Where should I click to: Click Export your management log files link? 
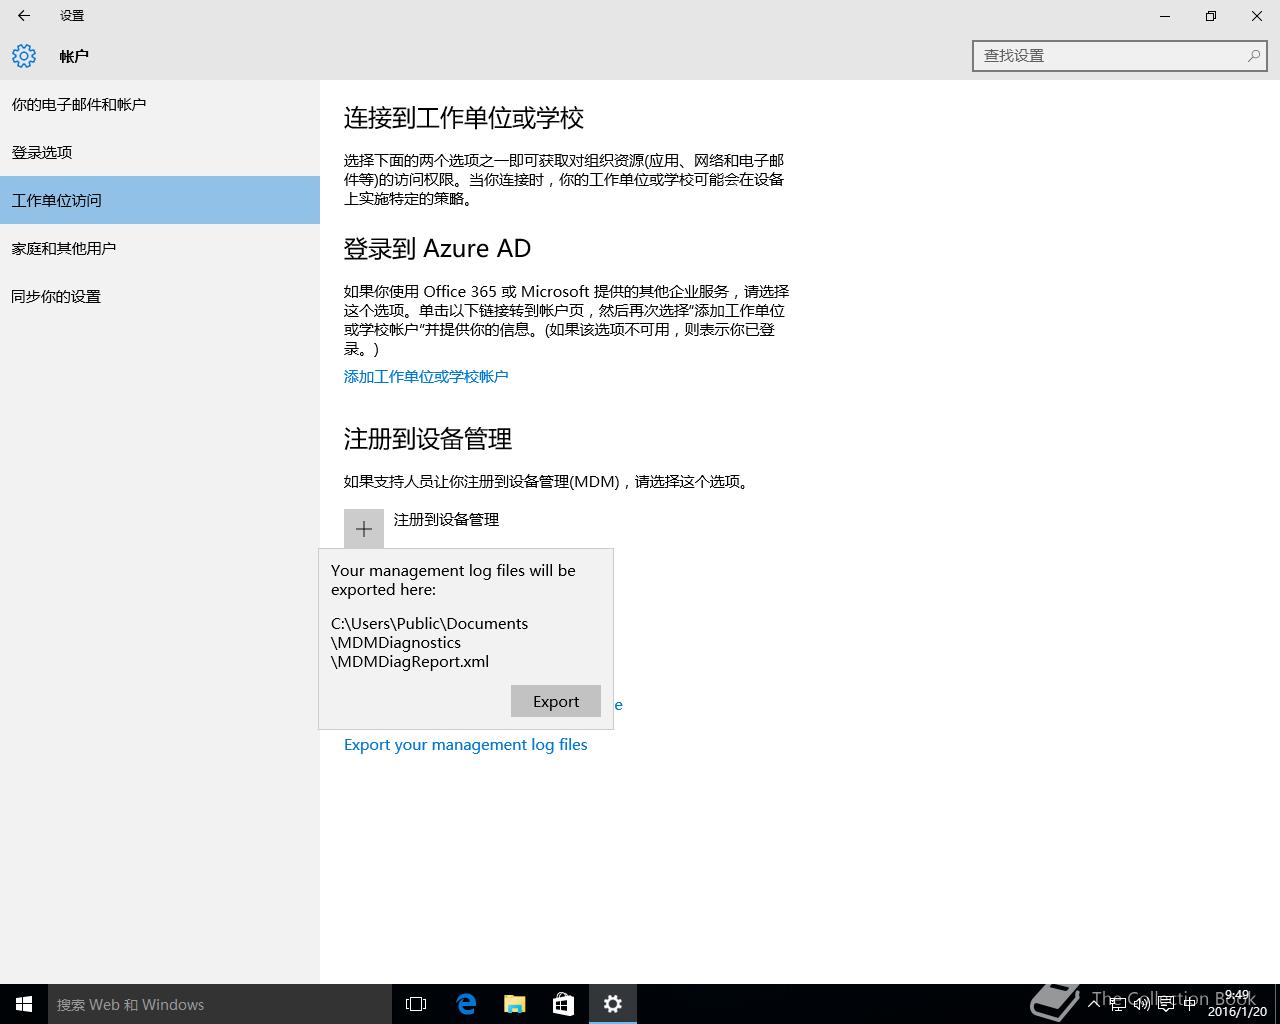coord(466,744)
